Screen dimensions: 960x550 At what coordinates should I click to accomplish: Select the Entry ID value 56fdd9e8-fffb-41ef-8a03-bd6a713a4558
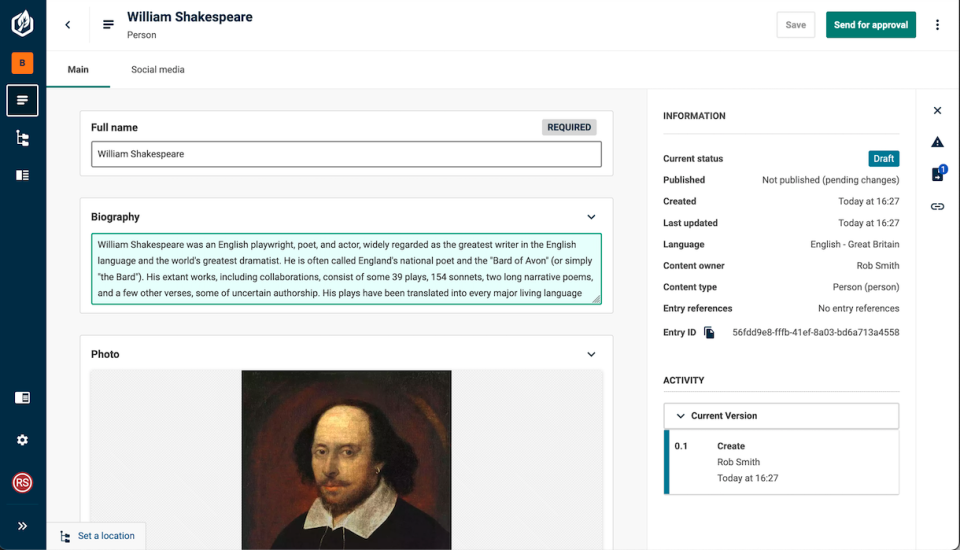click(816, 333)
